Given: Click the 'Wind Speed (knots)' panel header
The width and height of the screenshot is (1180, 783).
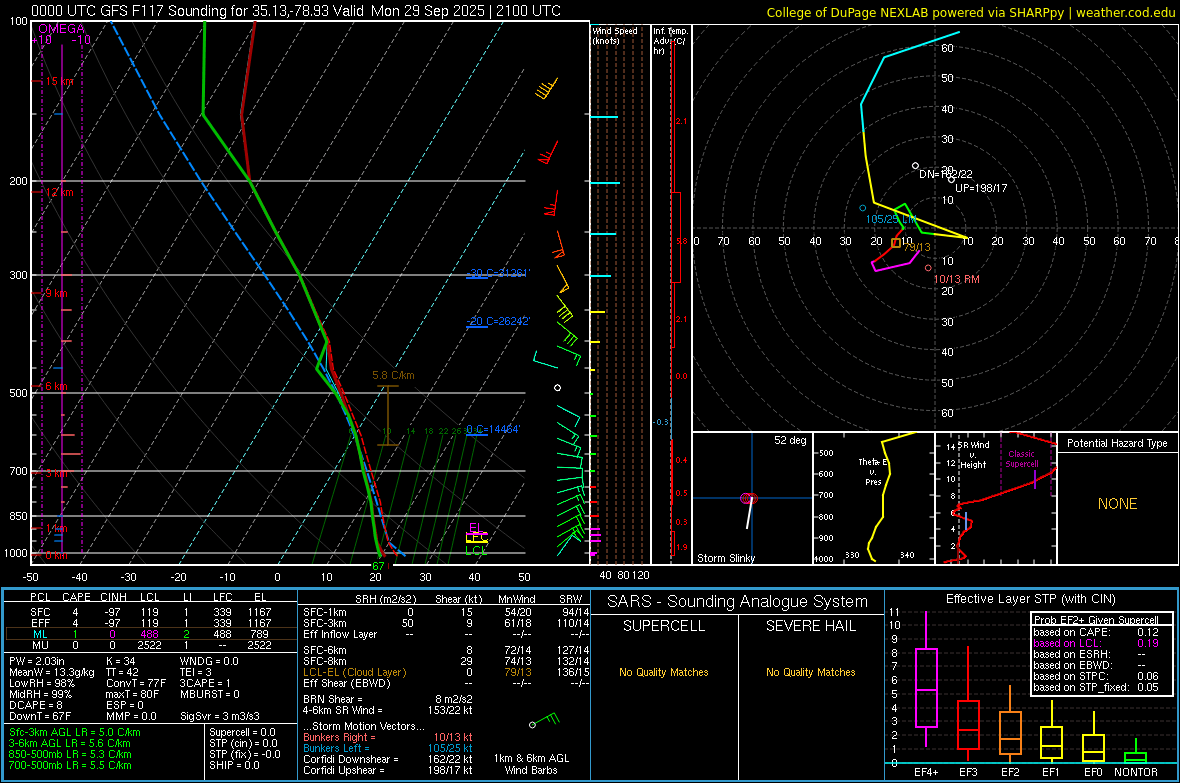Looking at the screenshot, I should point(615,36).
